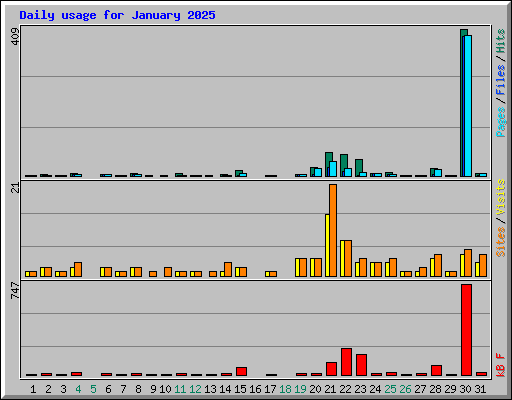Viewport: 512px width, 400px height.
Task: Click the orange sites bar for day 22
Action: 348,258
